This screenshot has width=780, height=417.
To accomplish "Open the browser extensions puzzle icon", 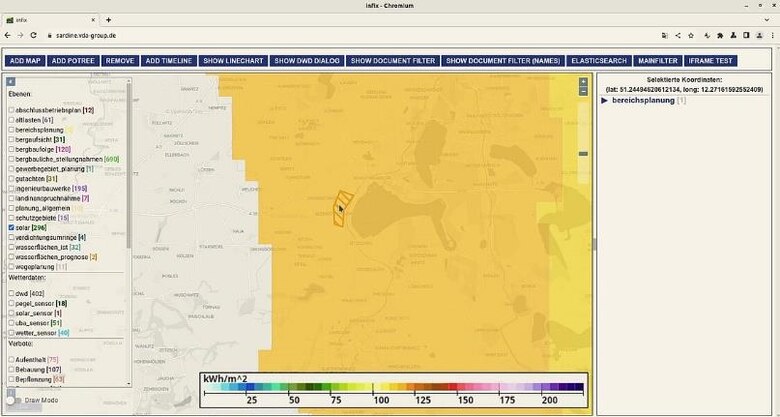I will (720, 35).
